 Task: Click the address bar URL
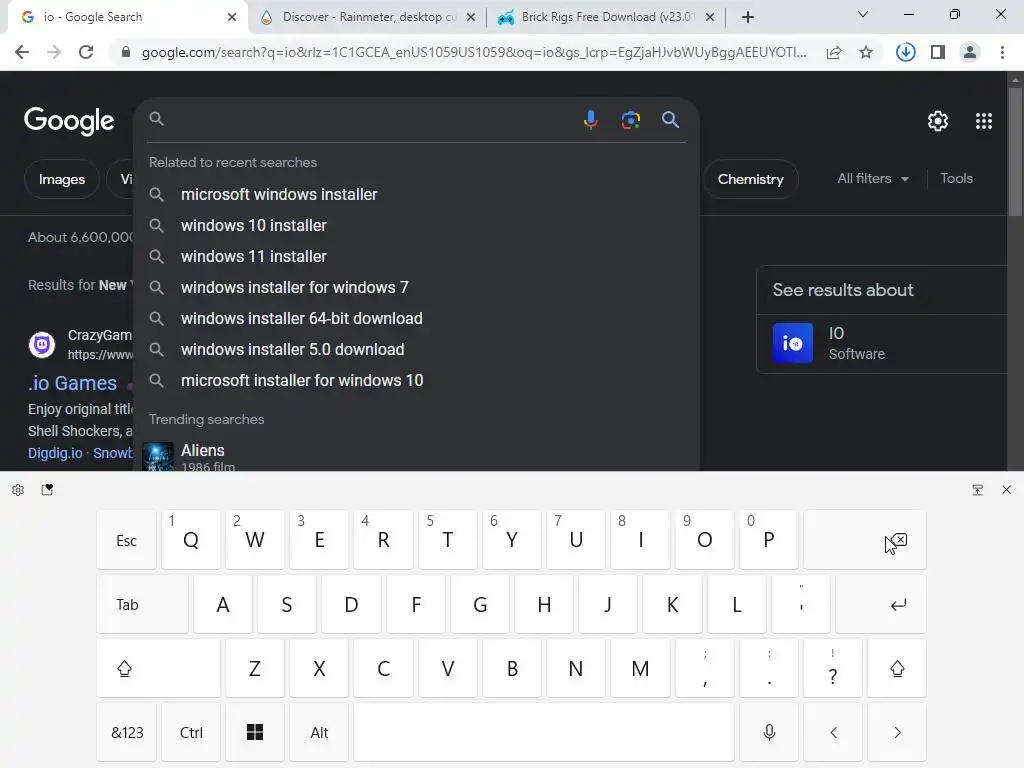pyautogui.click(x=473, y=52)
